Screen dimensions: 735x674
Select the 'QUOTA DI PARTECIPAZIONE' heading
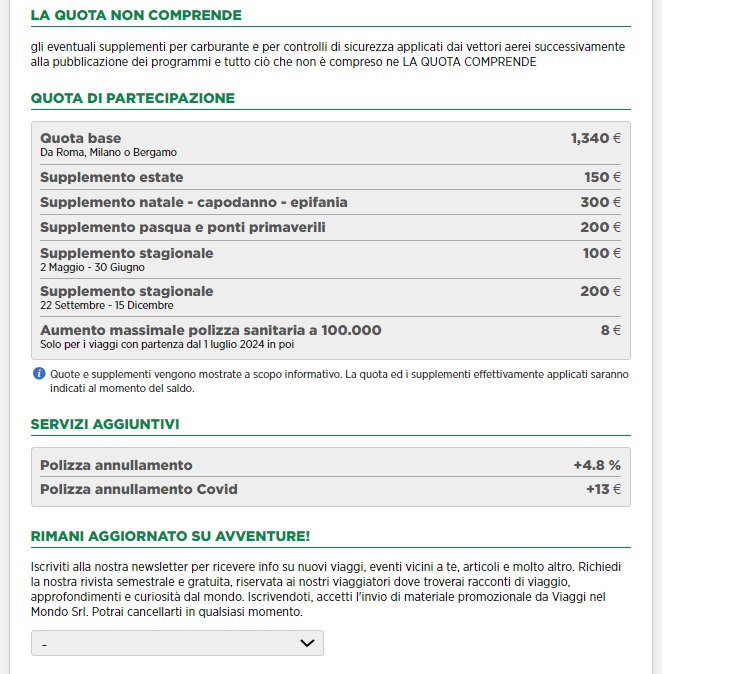(x=133, y=98)
